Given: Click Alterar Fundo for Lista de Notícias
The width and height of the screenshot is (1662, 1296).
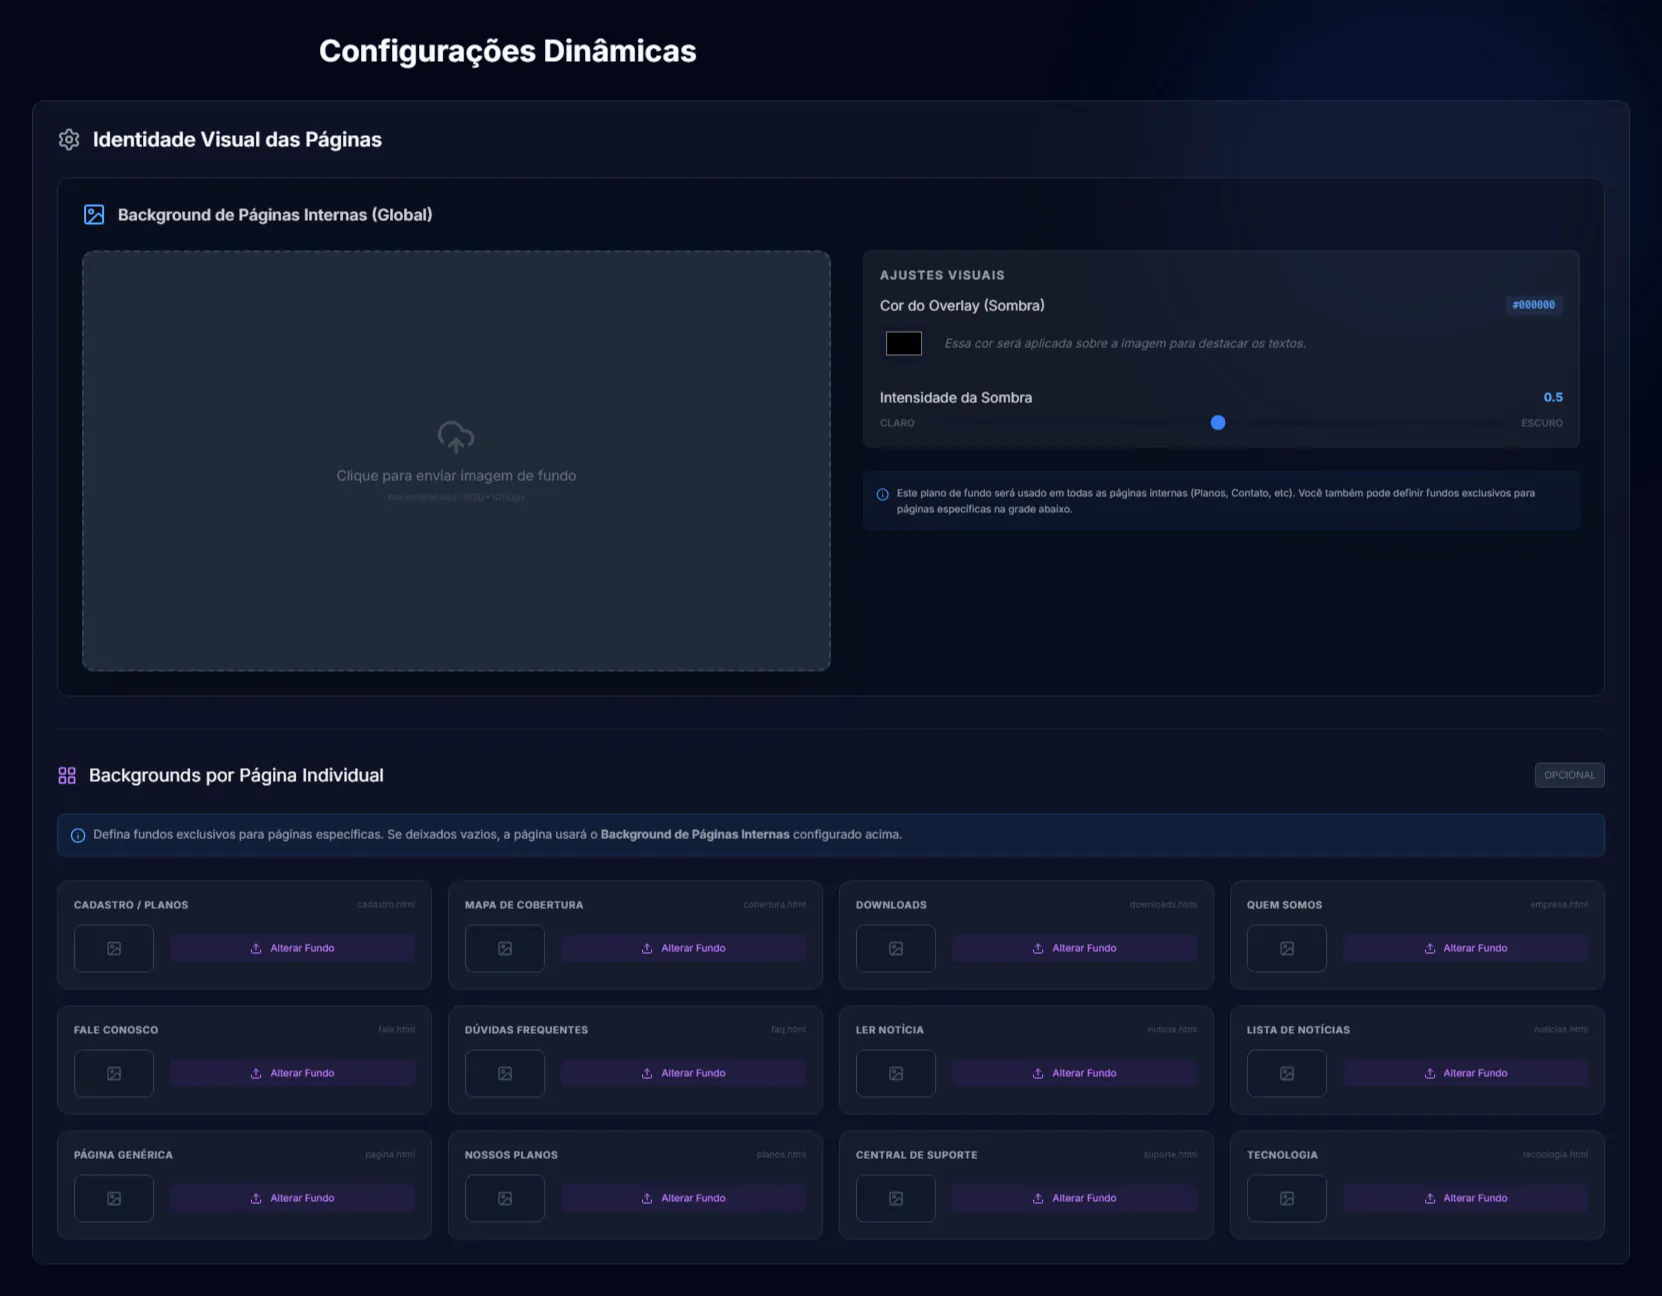Looking at the screenshot, I should click(1465, 1074).
